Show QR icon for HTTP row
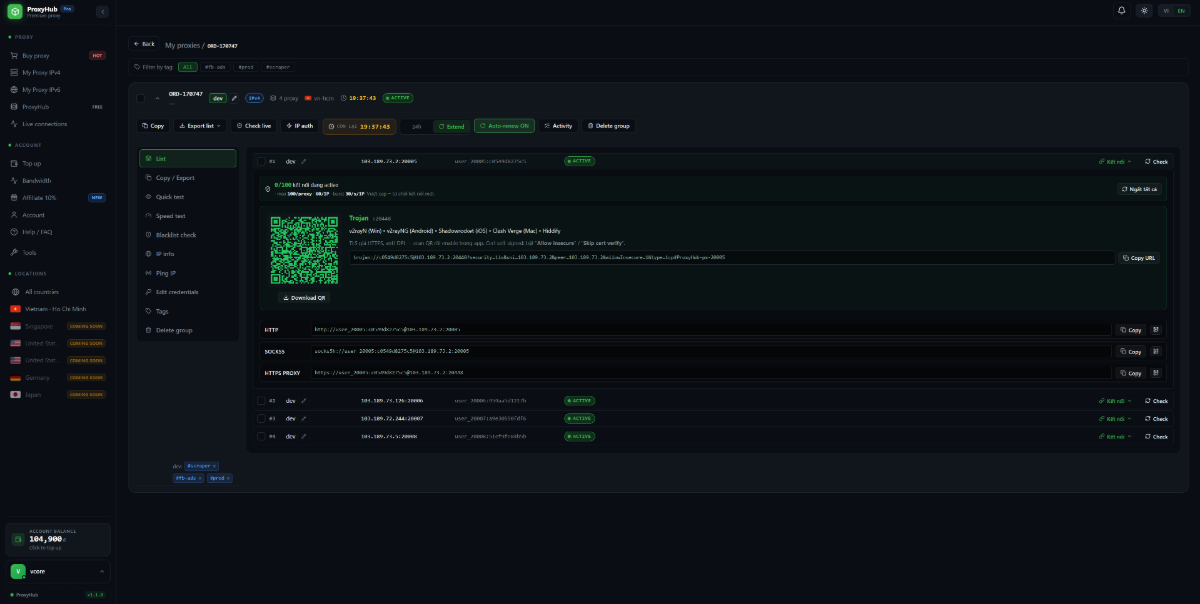This screenshot has height=604, width=1200. 1155,329
